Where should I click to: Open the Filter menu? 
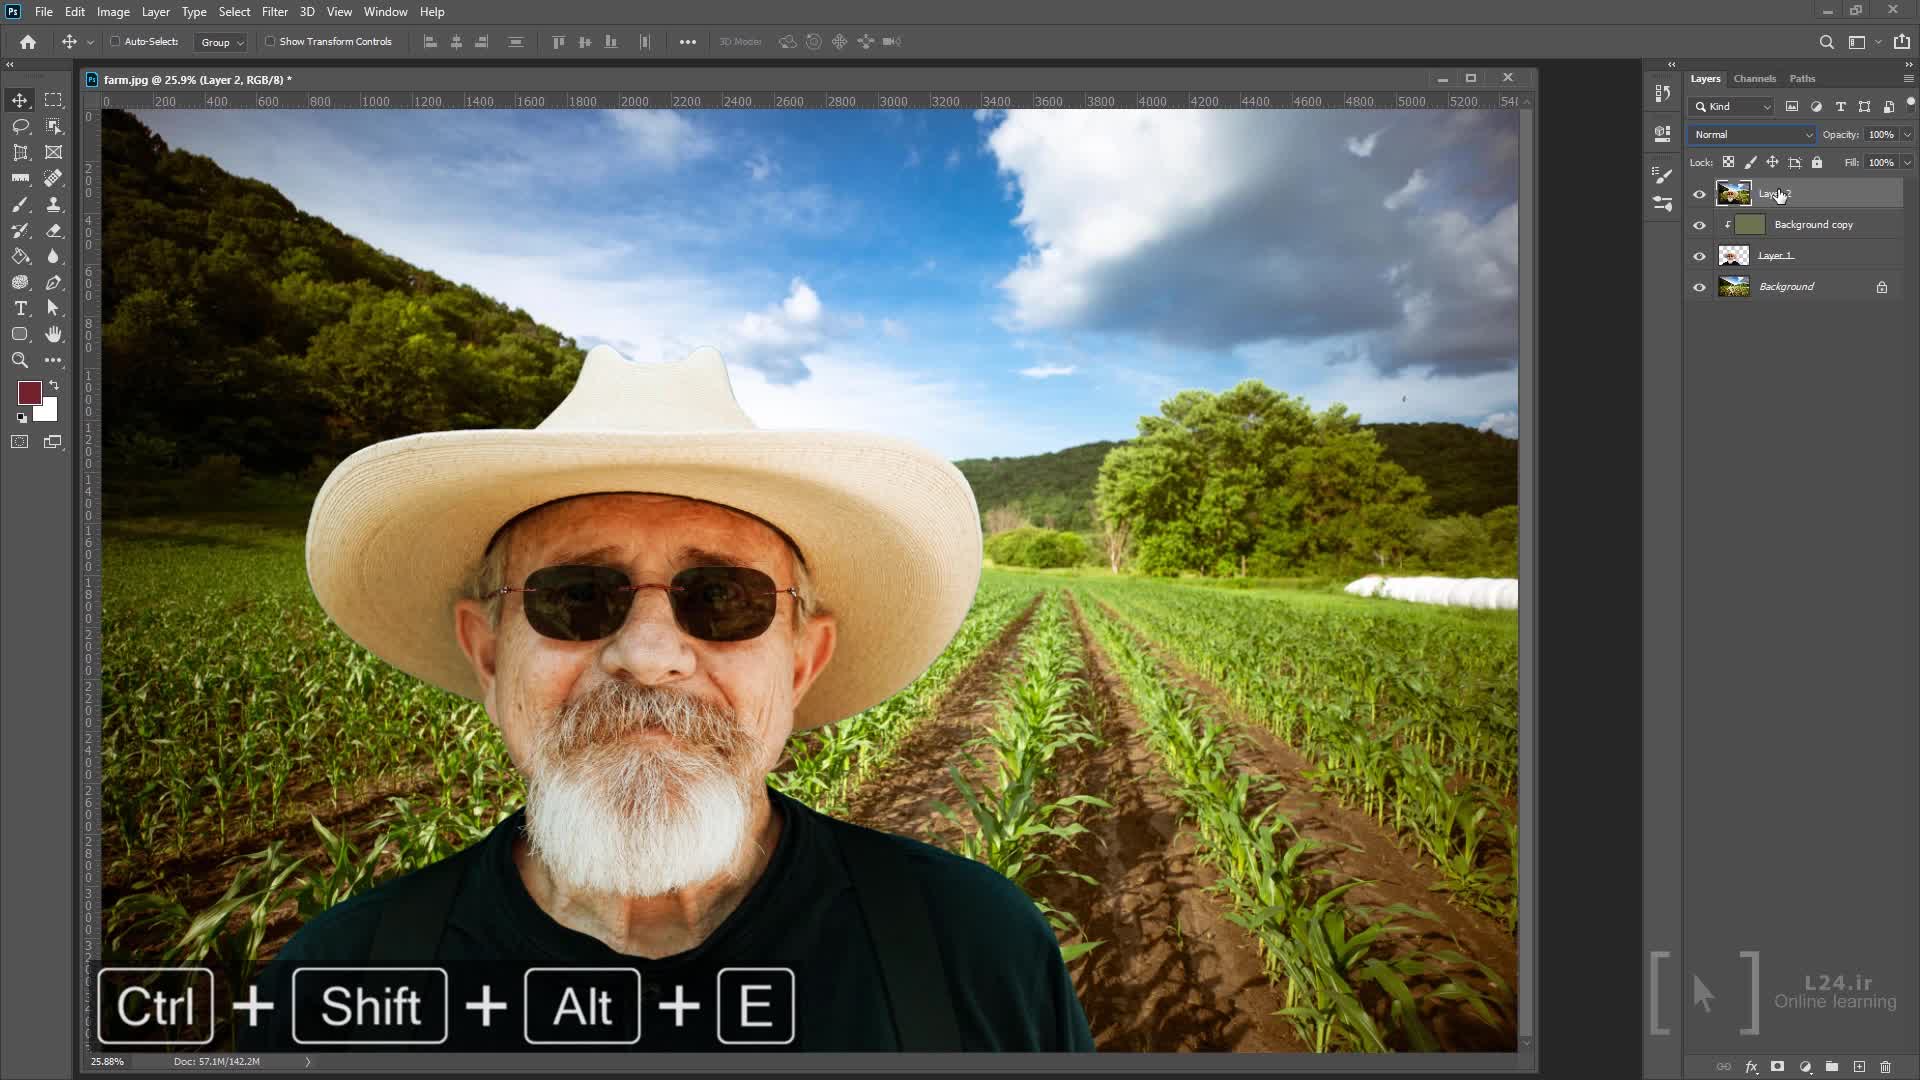coord(274,12)
